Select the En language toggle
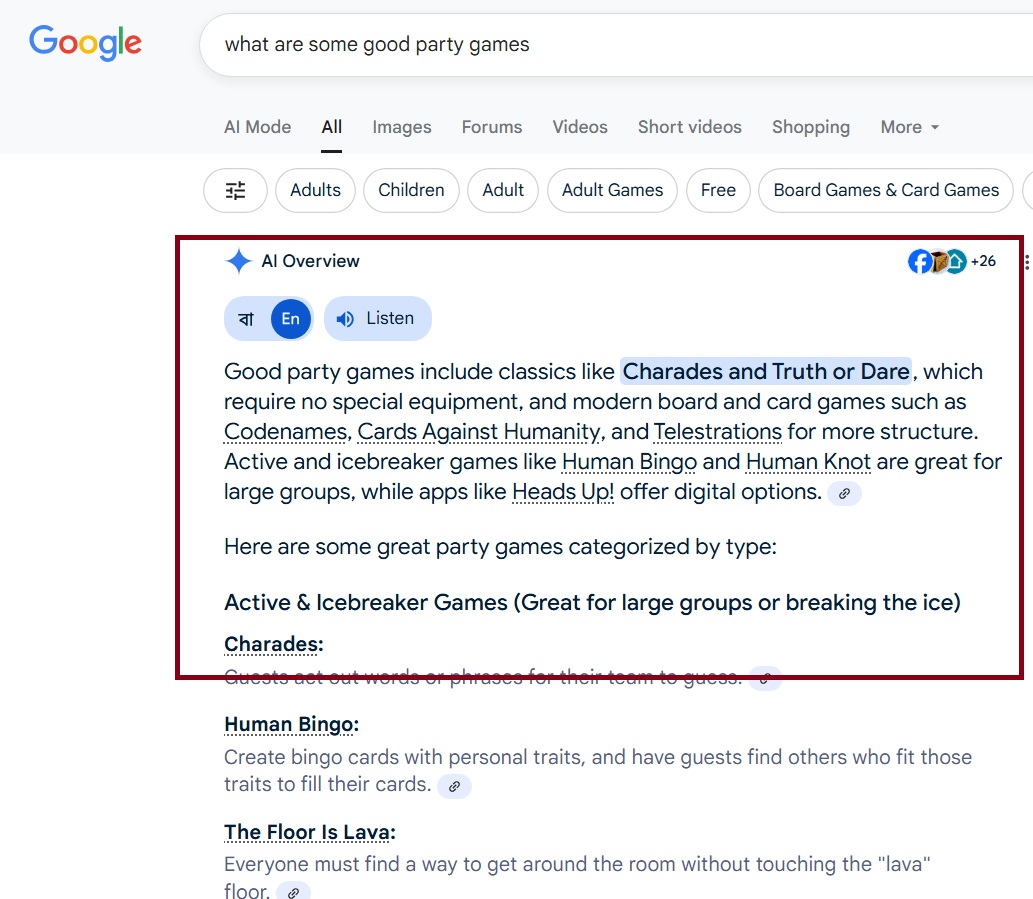This screenshot has width=1033, height=899. pyautogui.click(x=290, y=319)
